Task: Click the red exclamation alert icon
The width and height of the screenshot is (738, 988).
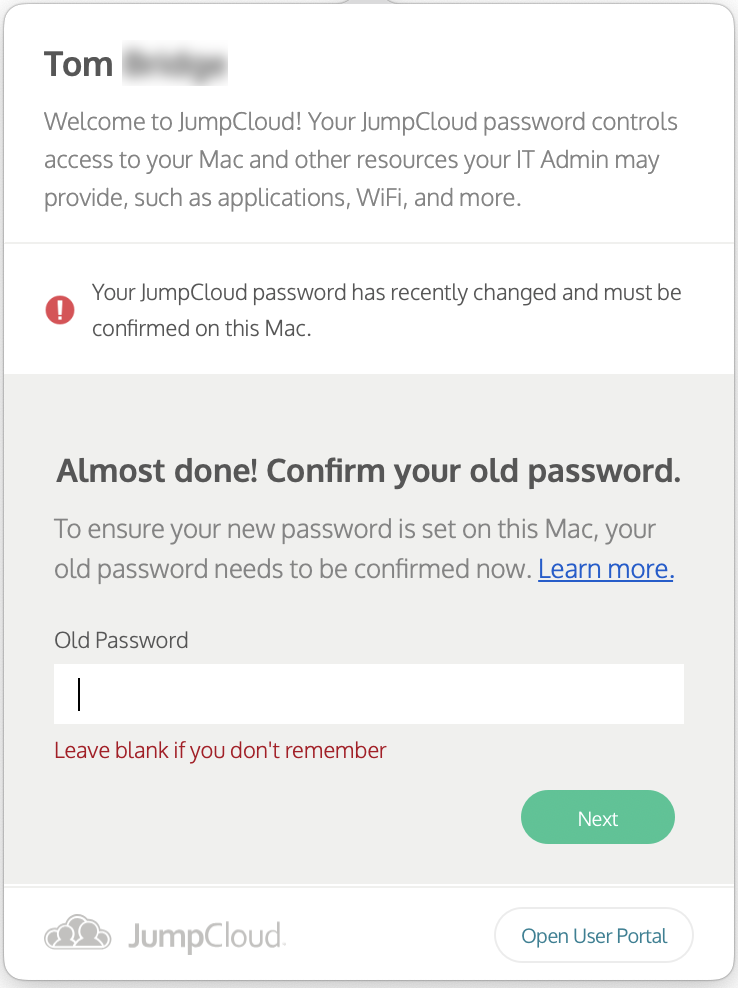Action: pyautogui.click(x=60, y=310)
